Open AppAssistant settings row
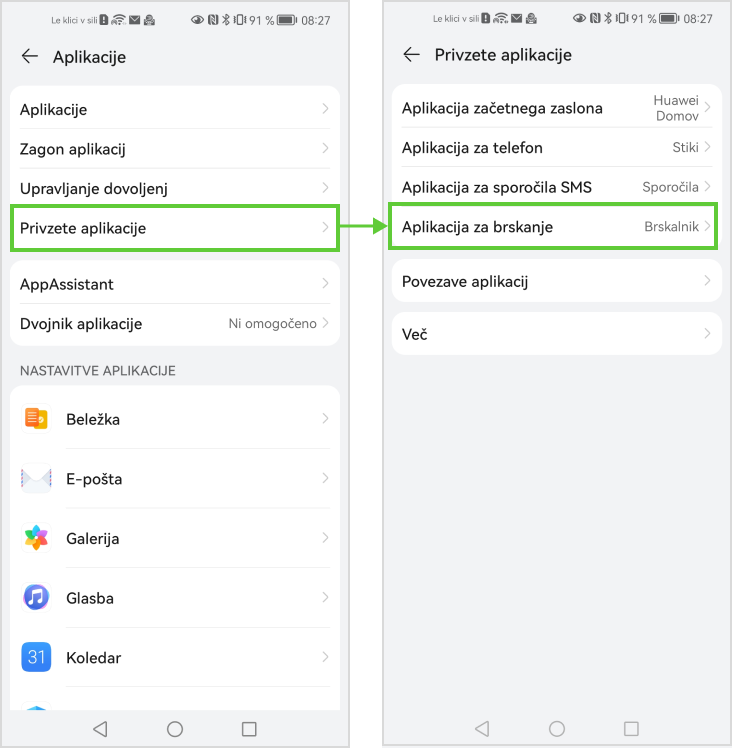This screenshot has height=748, width=732. (x=175, y=284)
